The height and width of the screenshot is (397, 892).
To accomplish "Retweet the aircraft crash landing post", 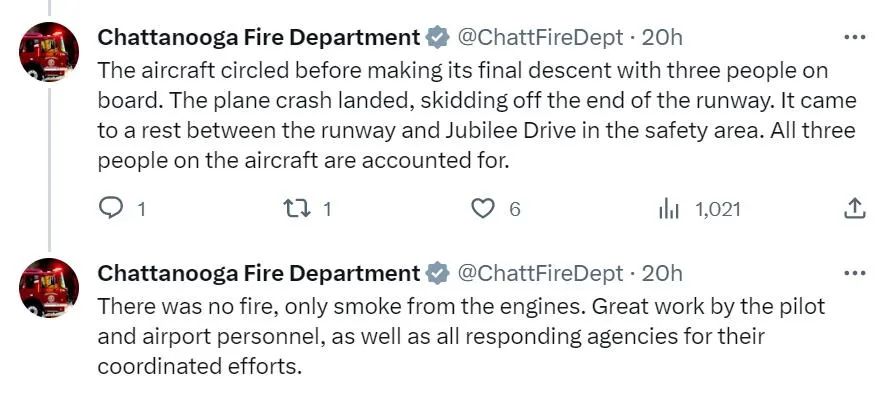I will pos(296,210).
